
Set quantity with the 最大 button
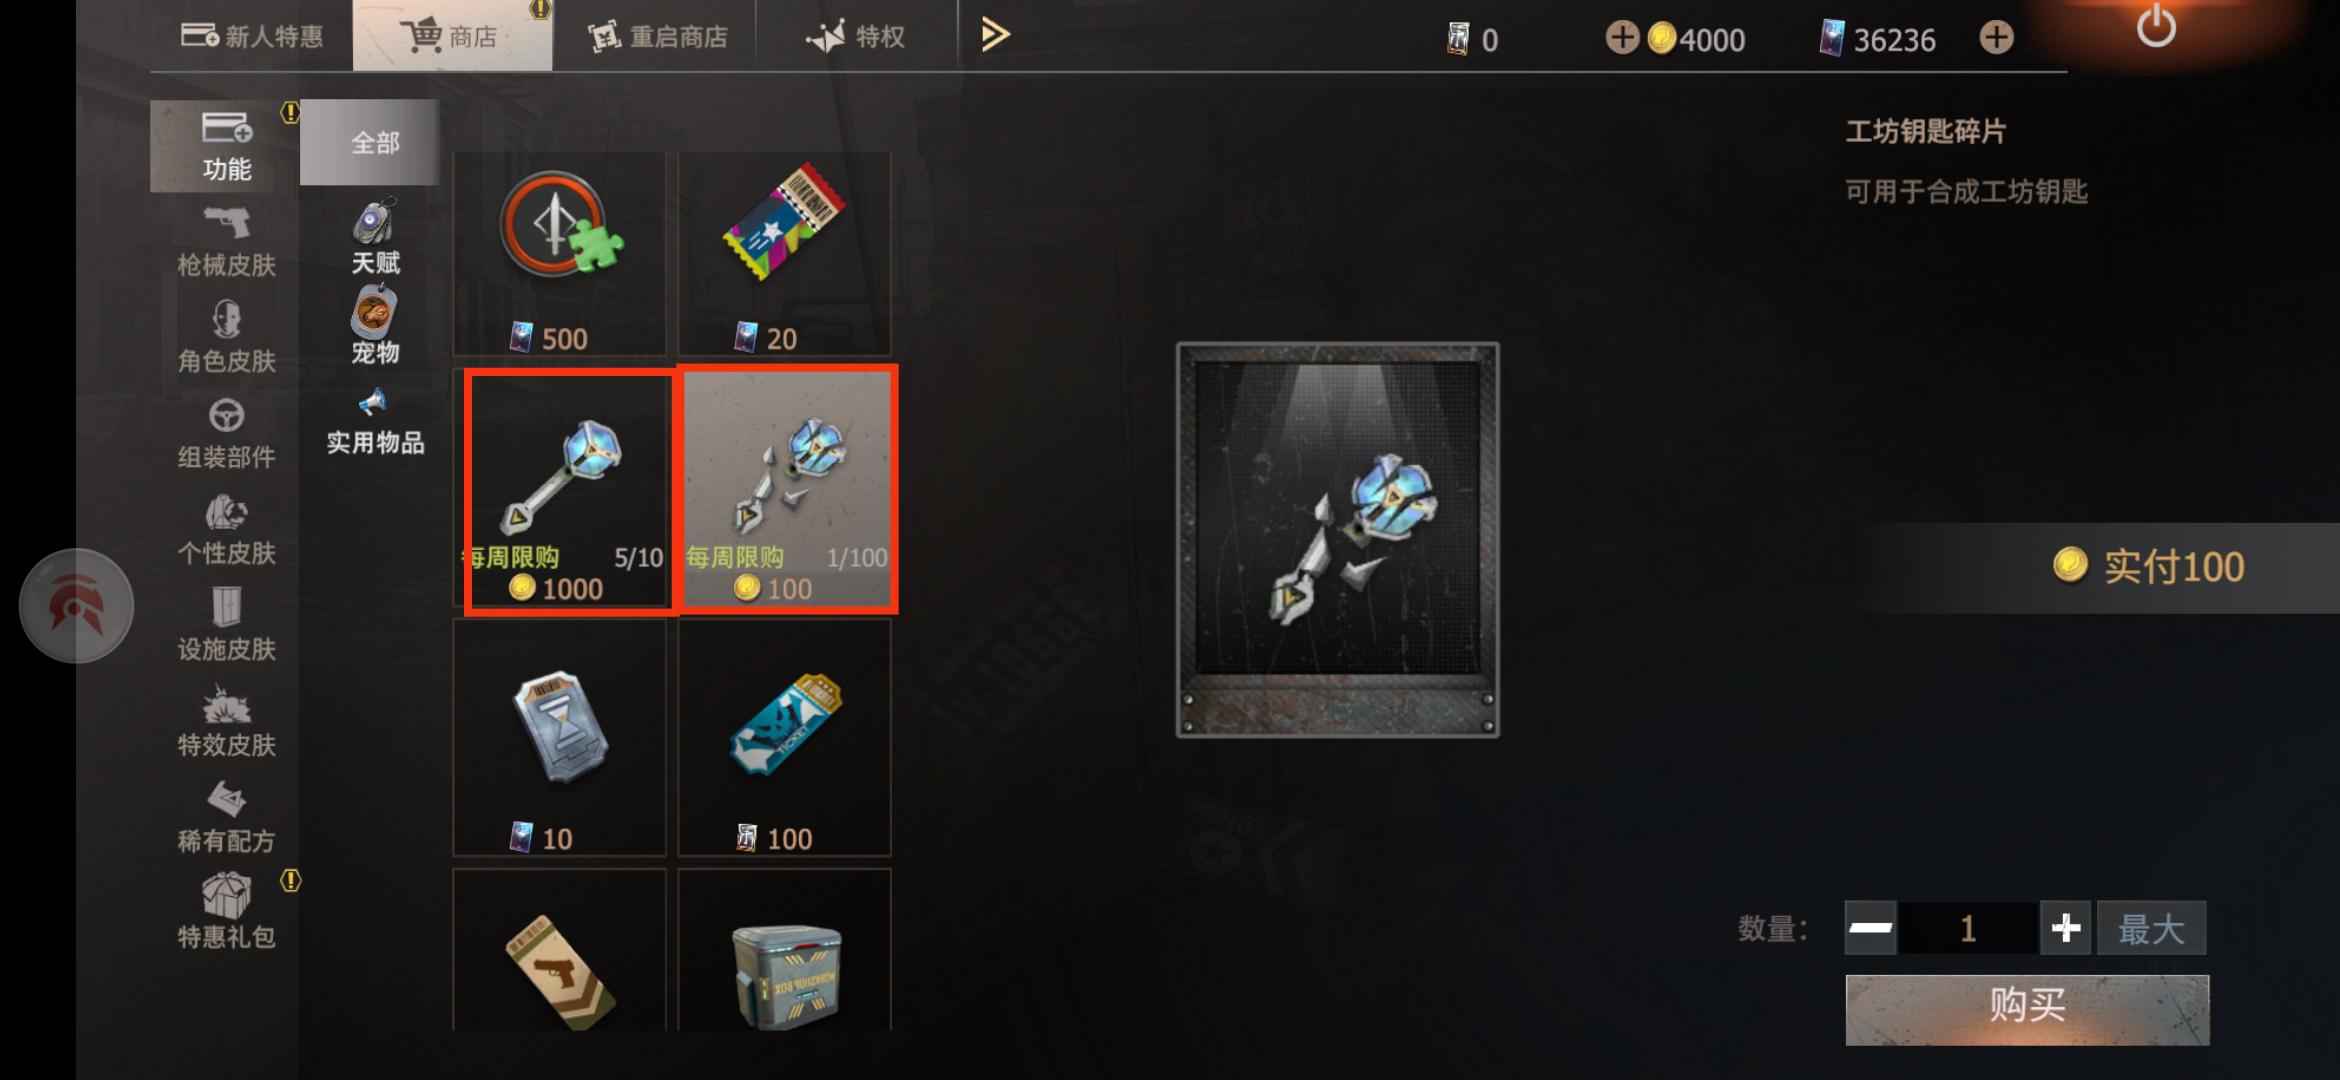coord(2151,929)
